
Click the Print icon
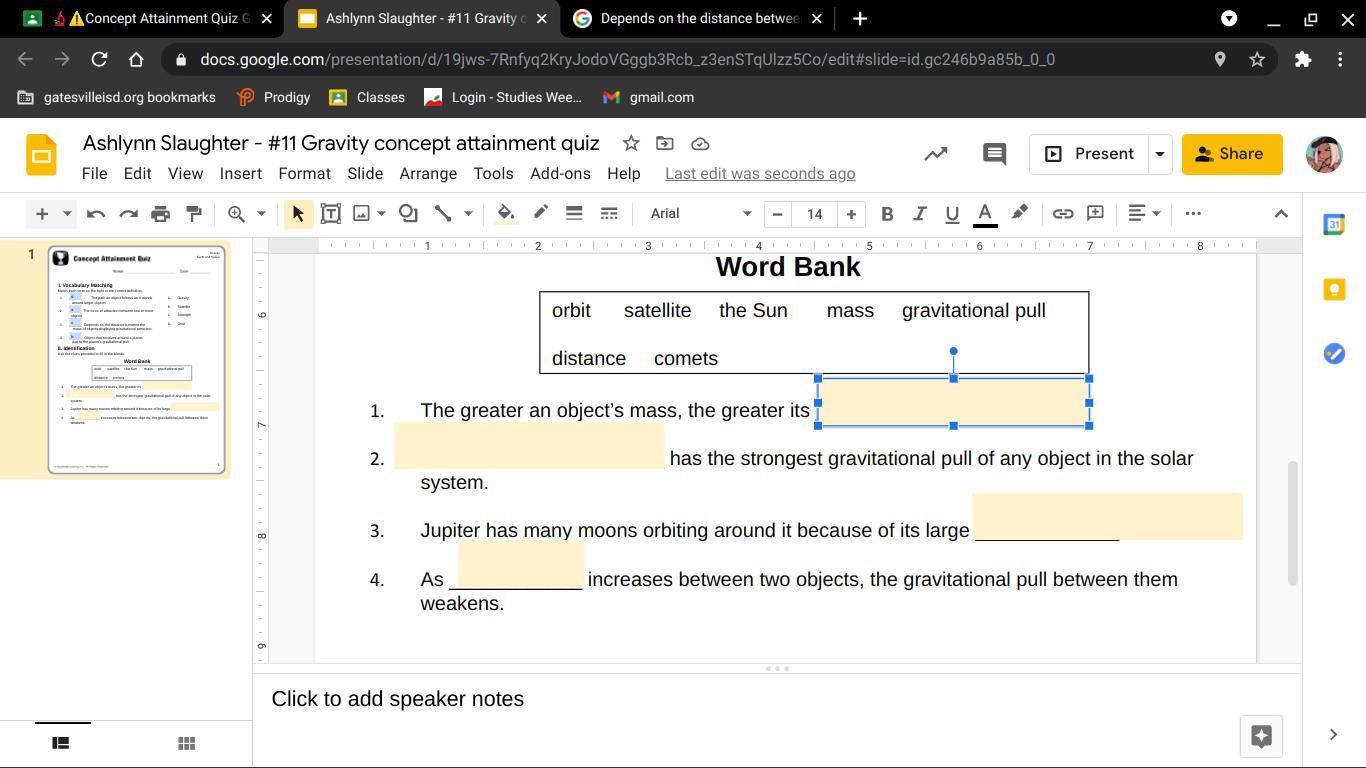[160, 213]
